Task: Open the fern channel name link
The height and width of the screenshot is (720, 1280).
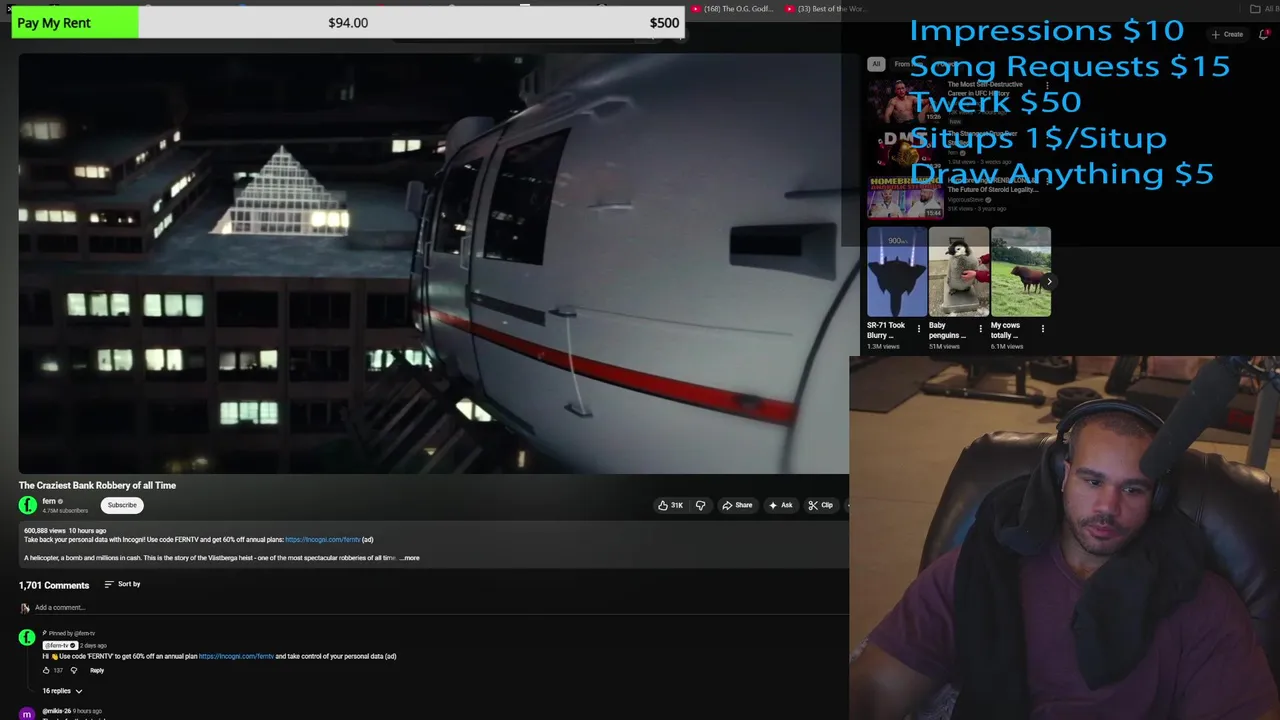Action: tap(49, 501)
